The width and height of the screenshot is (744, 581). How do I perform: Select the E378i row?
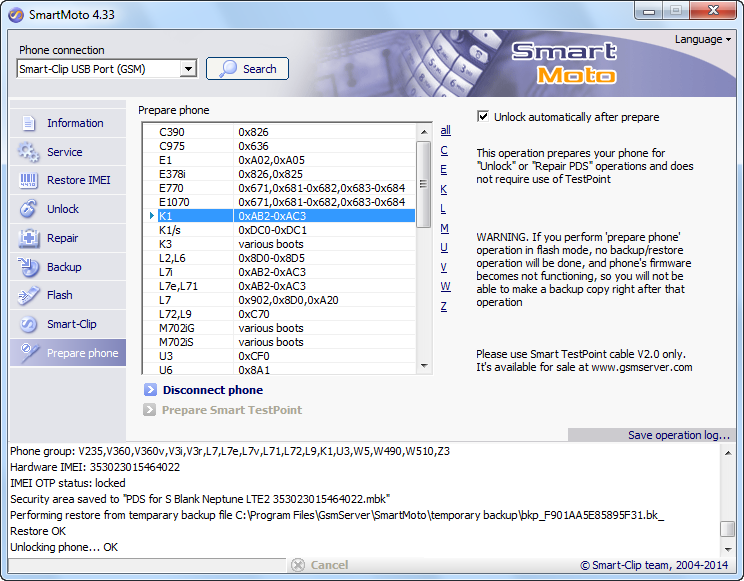point(280,174)
